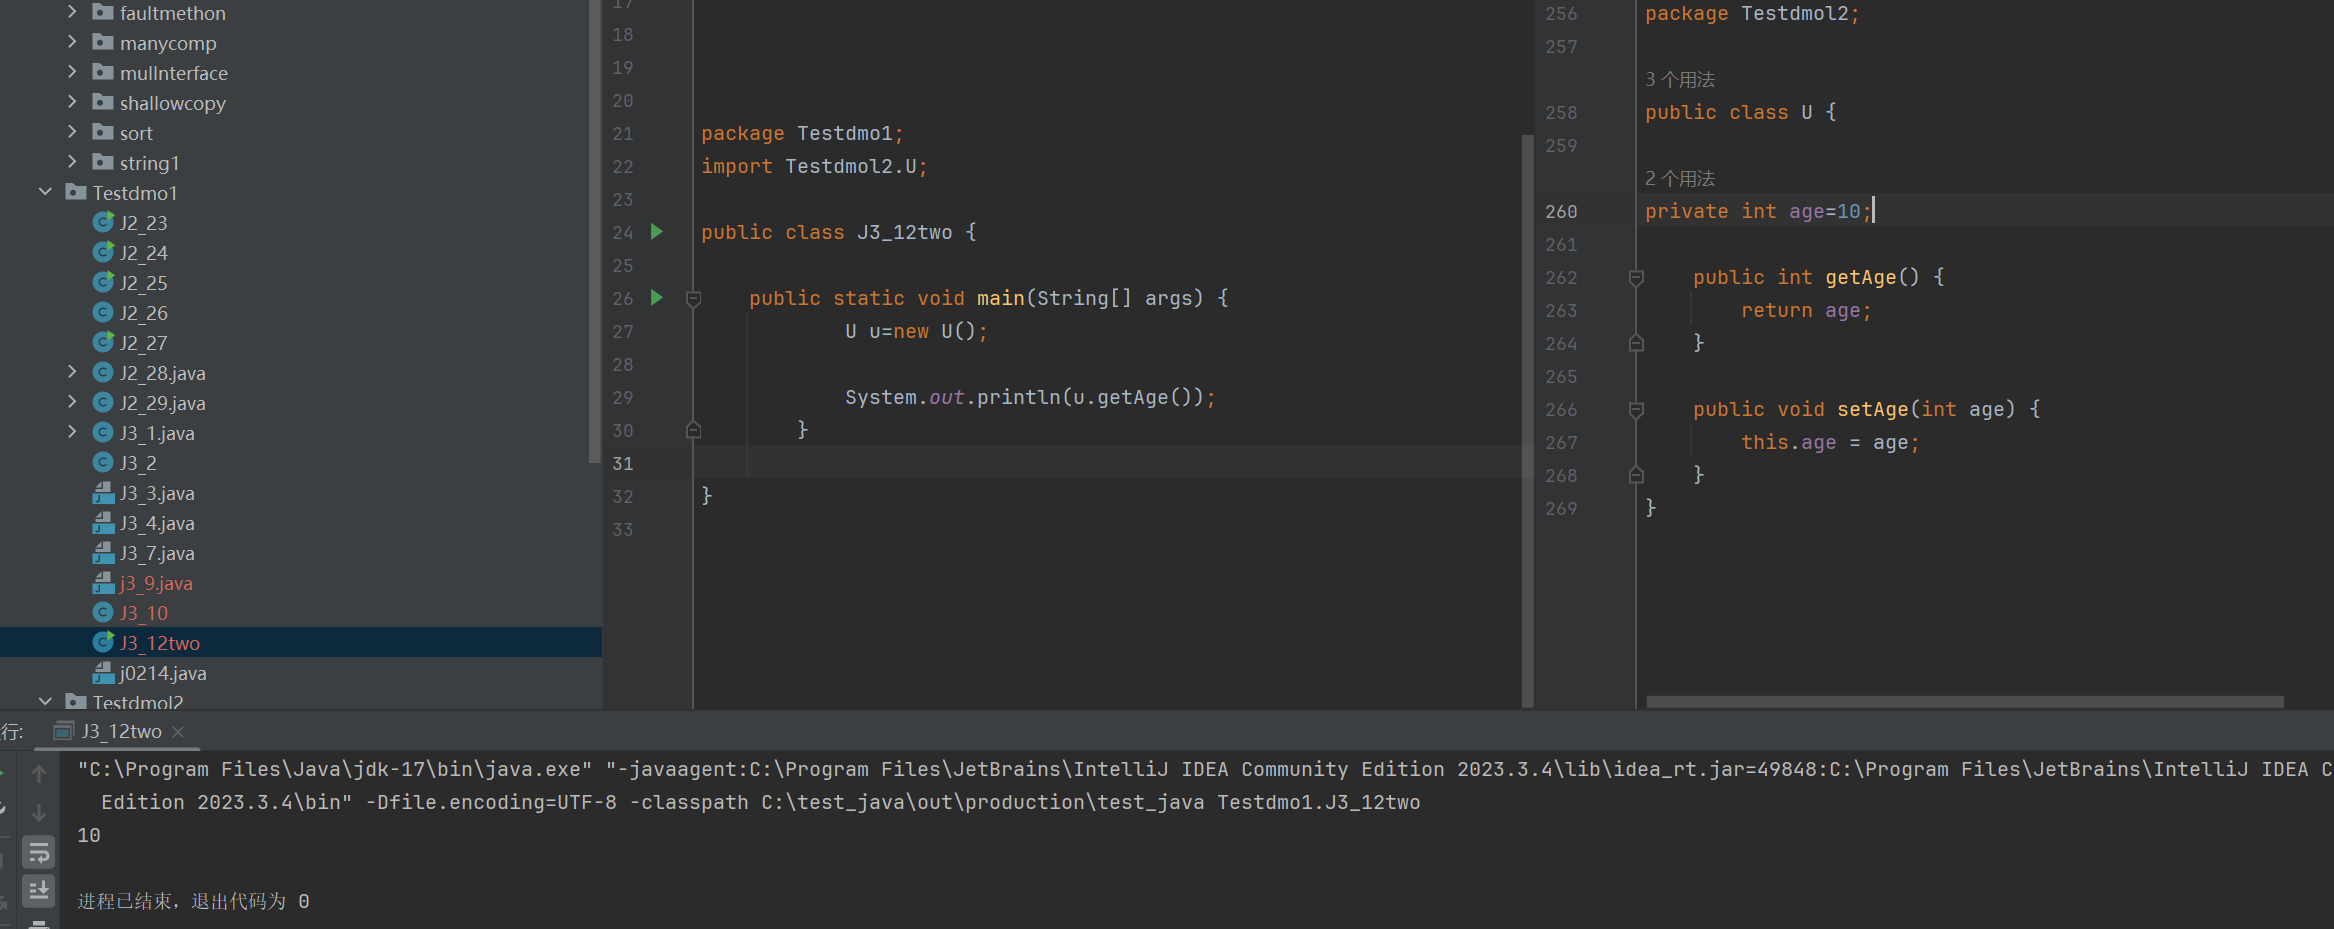
Task: Expand the J3_1.java file node
Action: tap(72, 432)
